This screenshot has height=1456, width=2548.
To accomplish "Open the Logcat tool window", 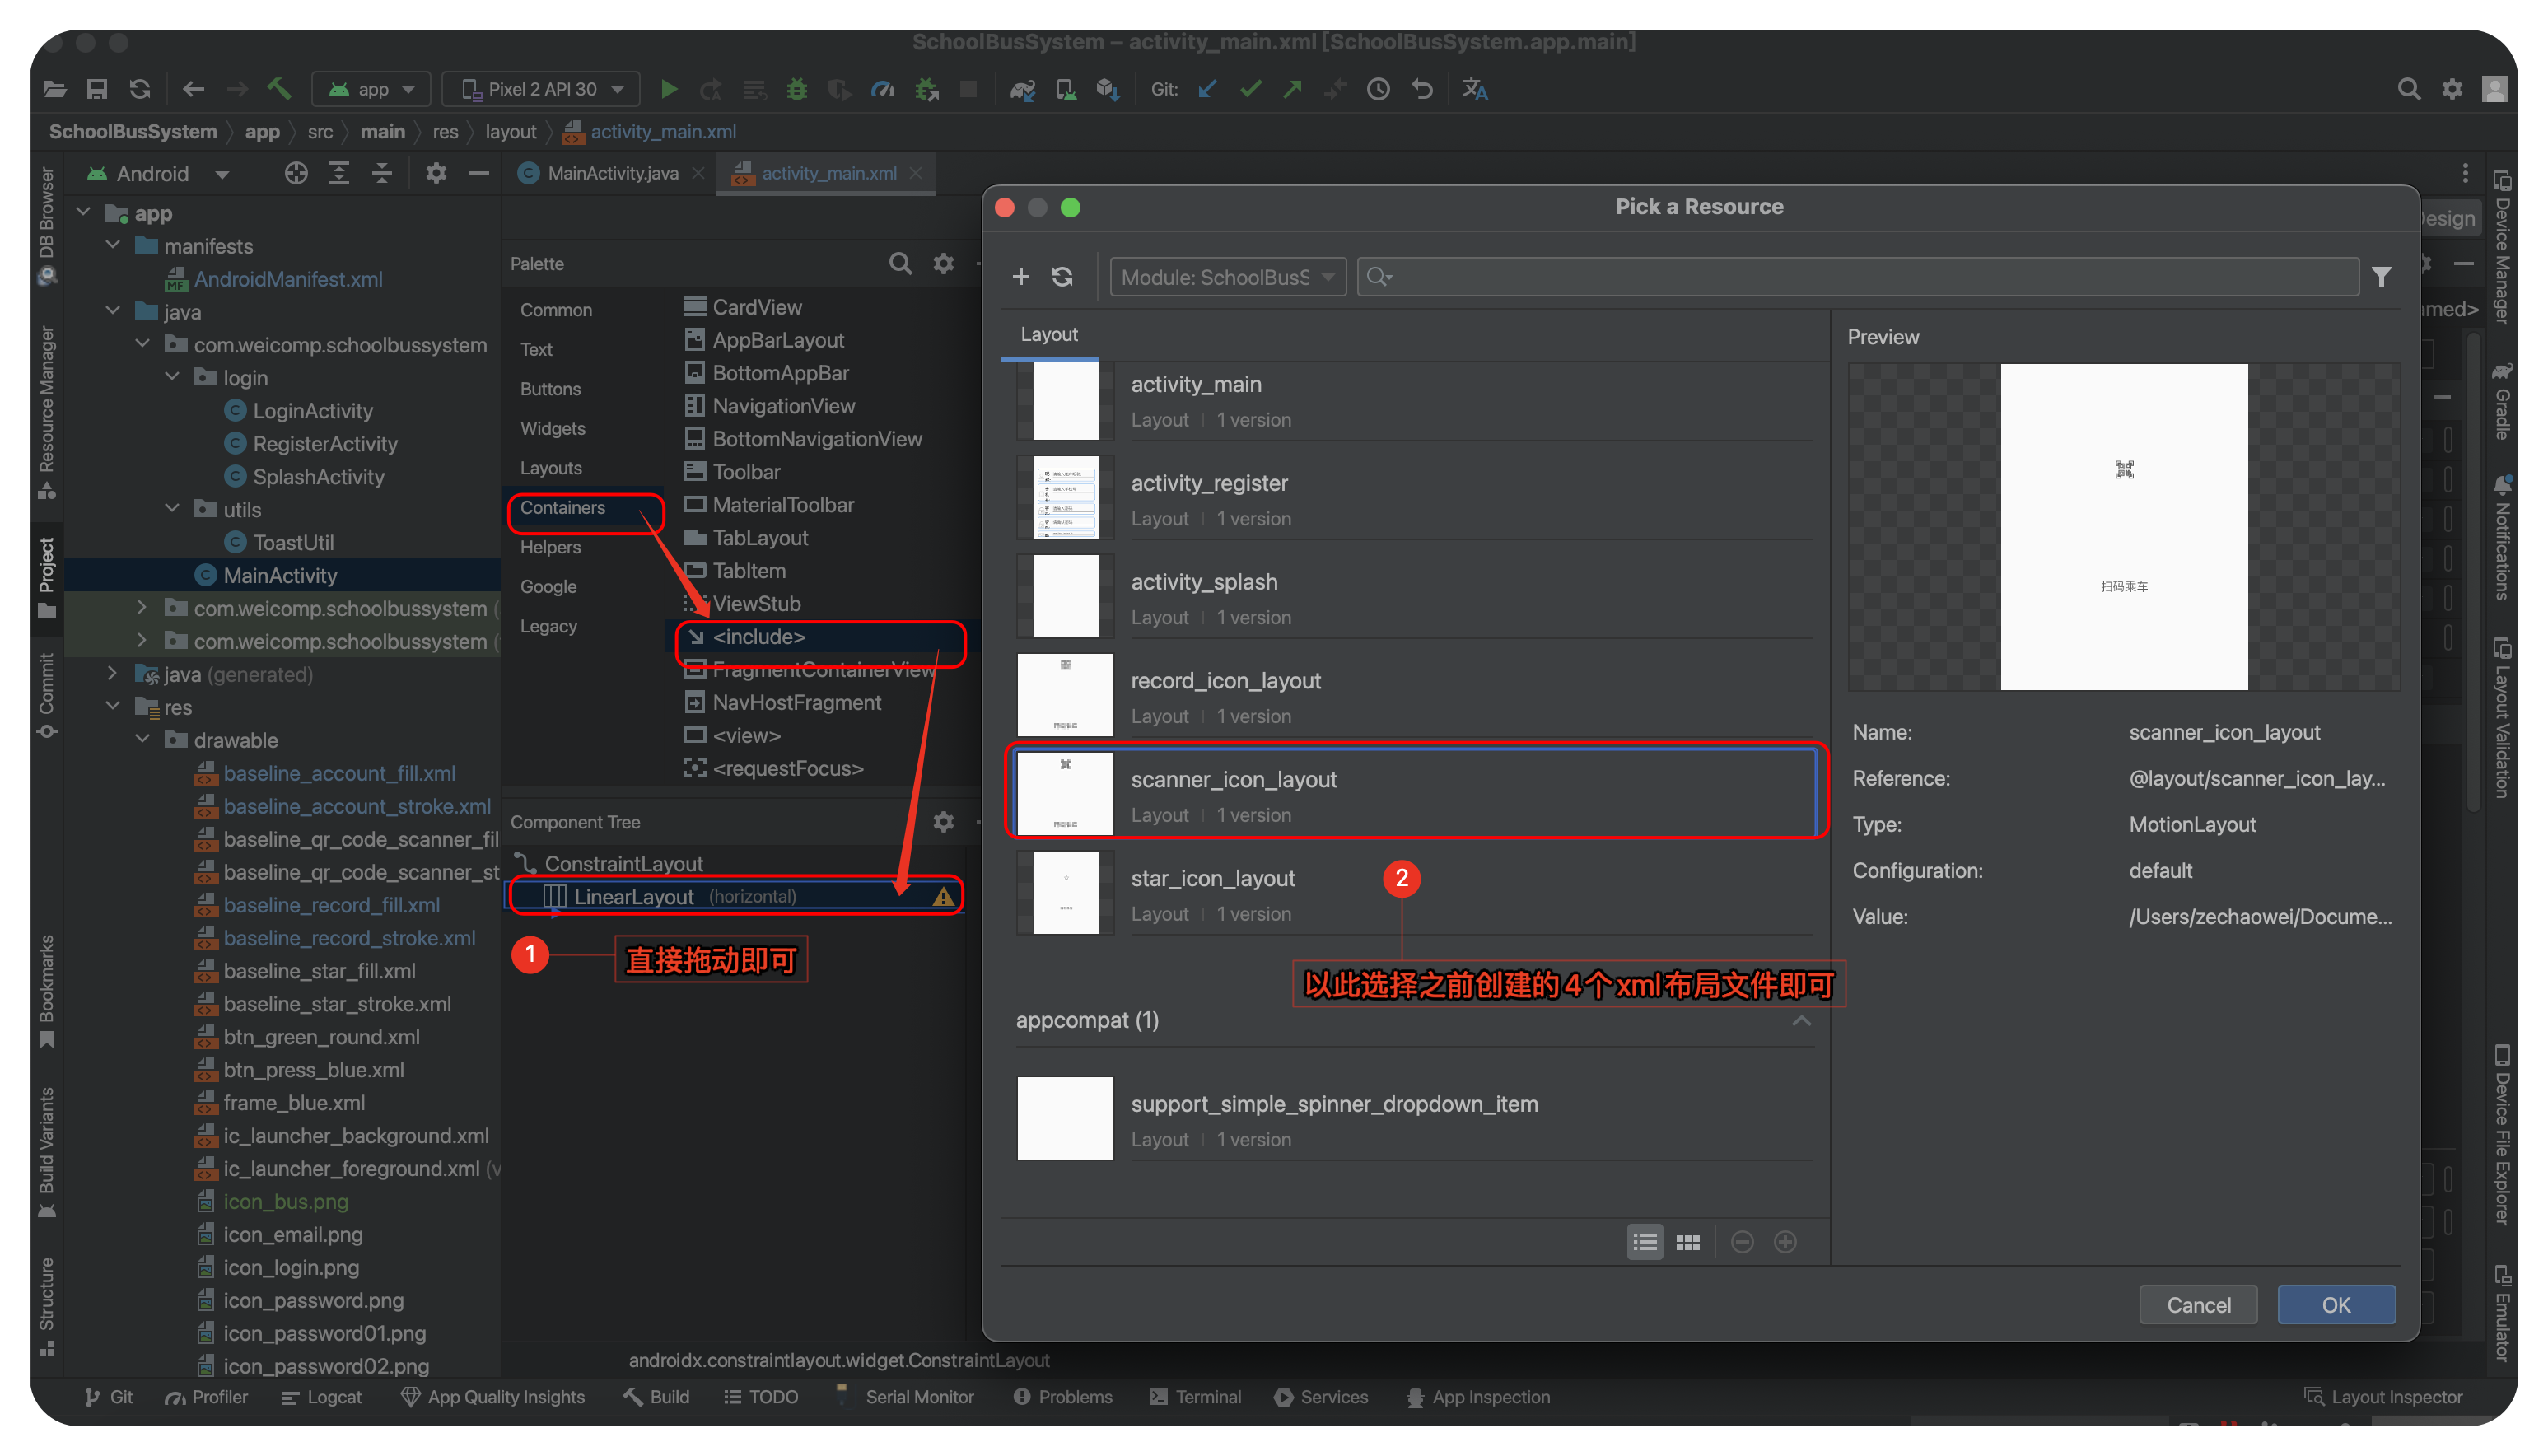I will coord(321,1397).
